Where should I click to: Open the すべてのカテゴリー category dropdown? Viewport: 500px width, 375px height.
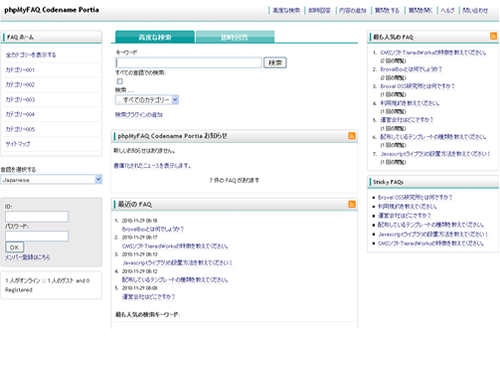coord(147,100)
